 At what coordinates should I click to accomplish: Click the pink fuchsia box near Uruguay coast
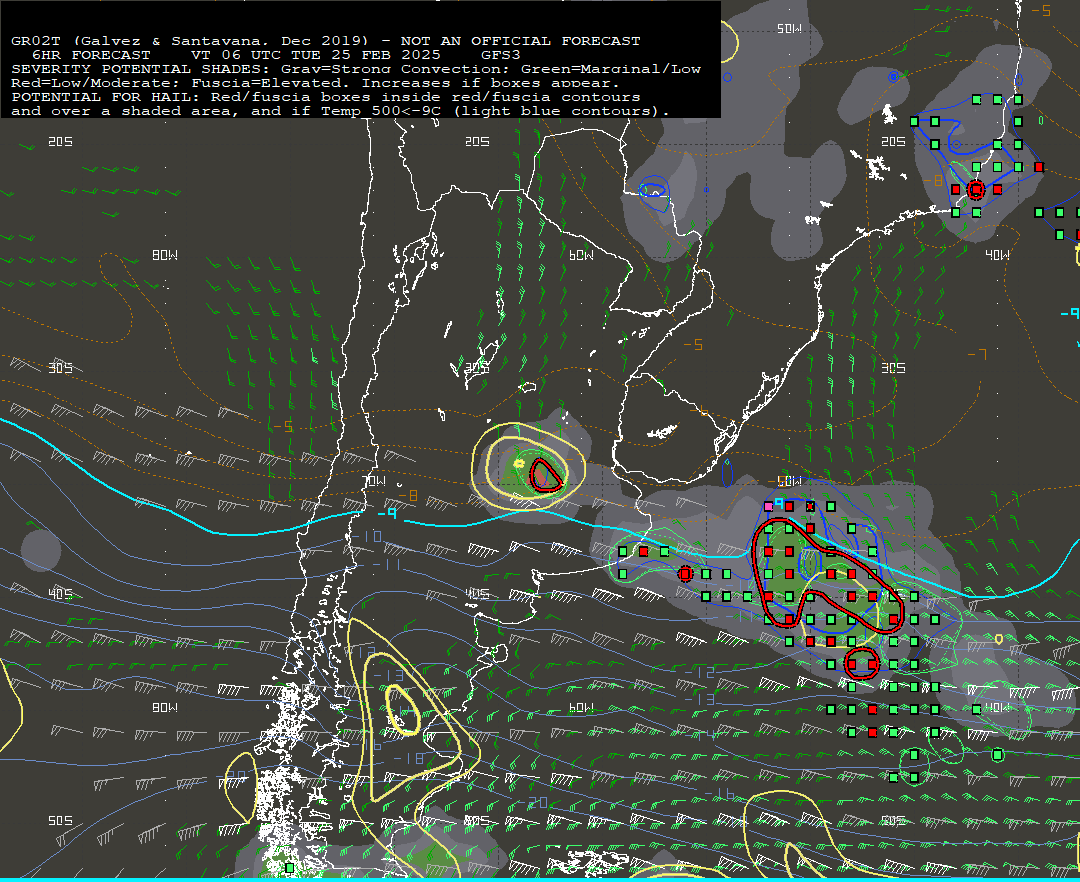[x=769, y=507]
